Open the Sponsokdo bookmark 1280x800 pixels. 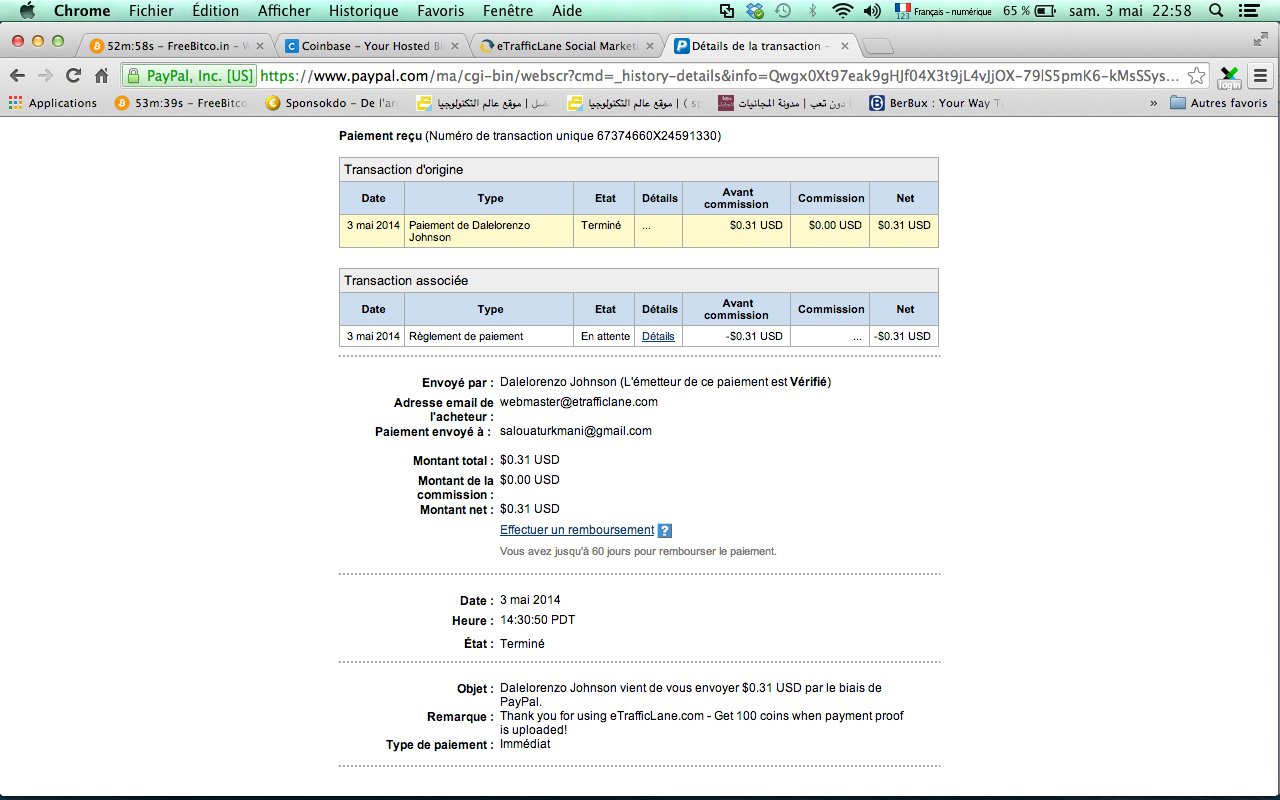(334, 103)
